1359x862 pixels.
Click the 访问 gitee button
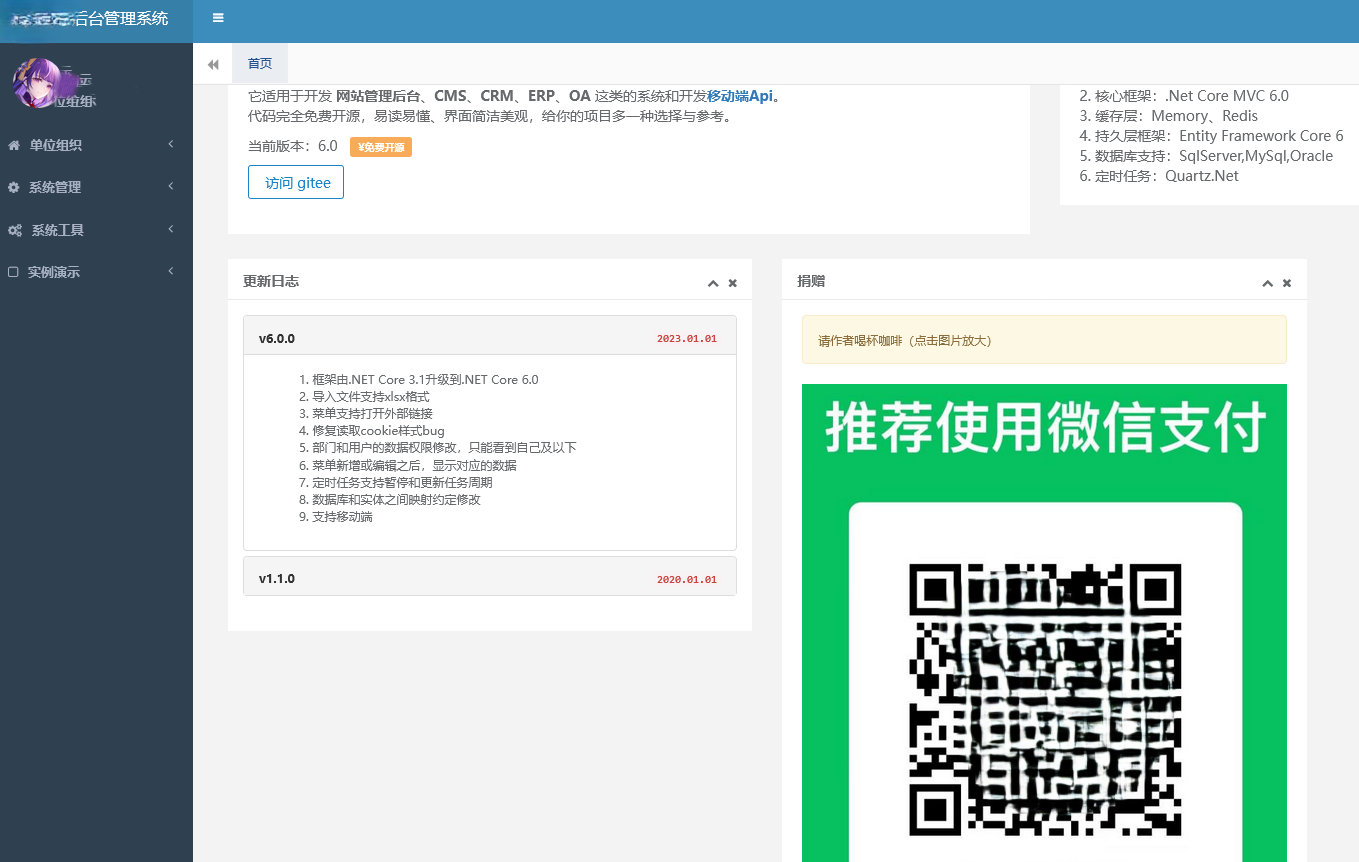point(296,183)
